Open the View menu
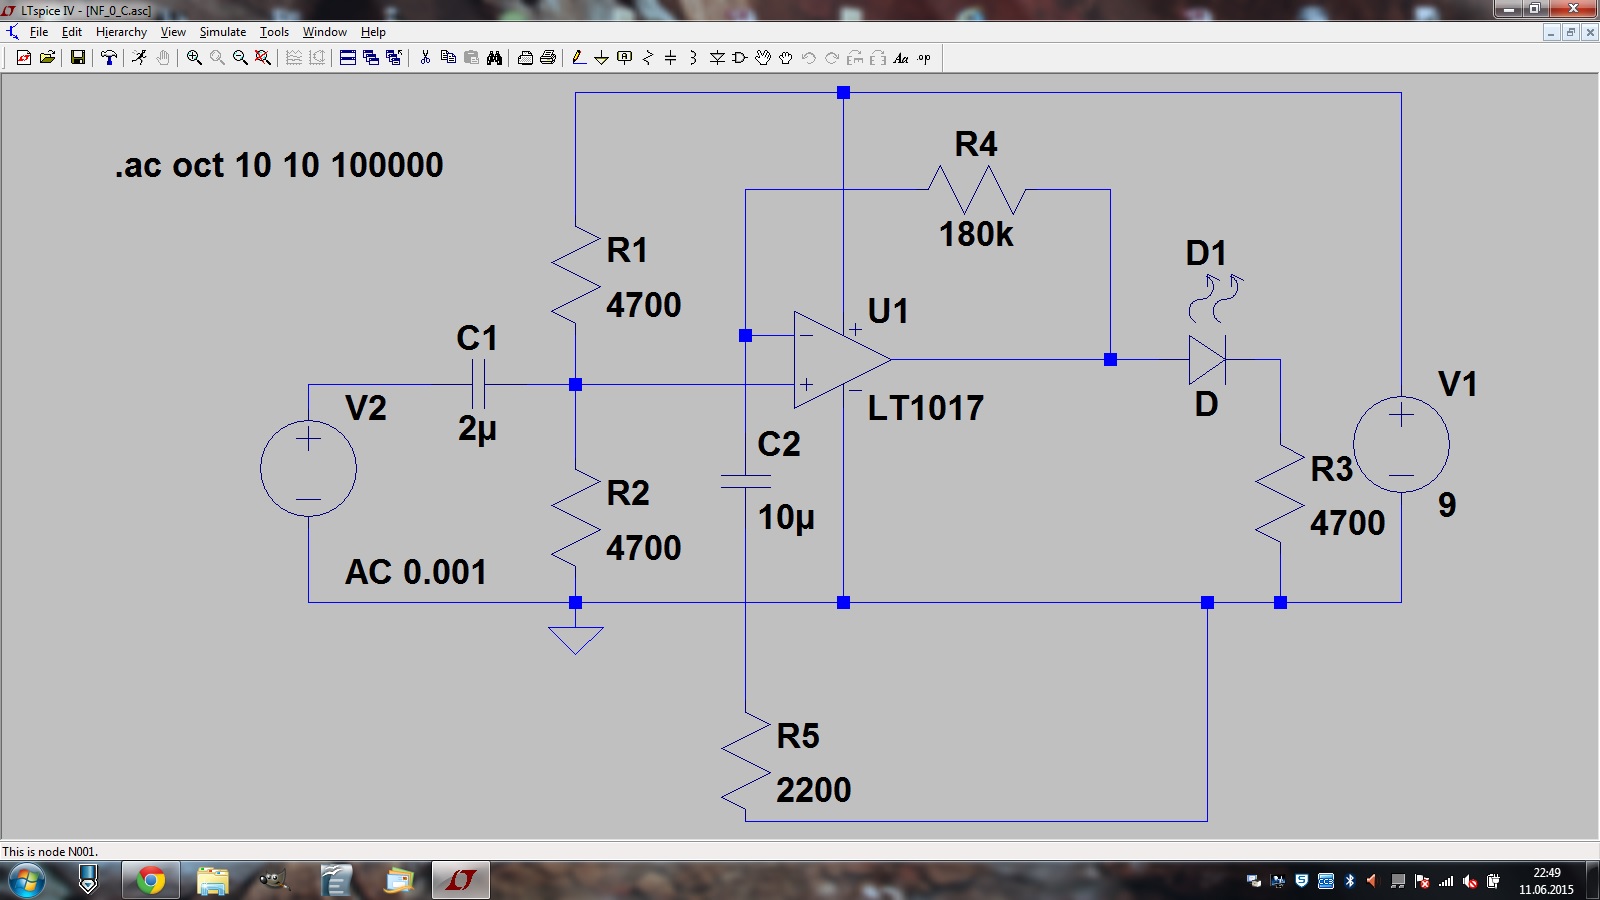The height and width of the screenshot is (900, 1600). coord(173,32)
